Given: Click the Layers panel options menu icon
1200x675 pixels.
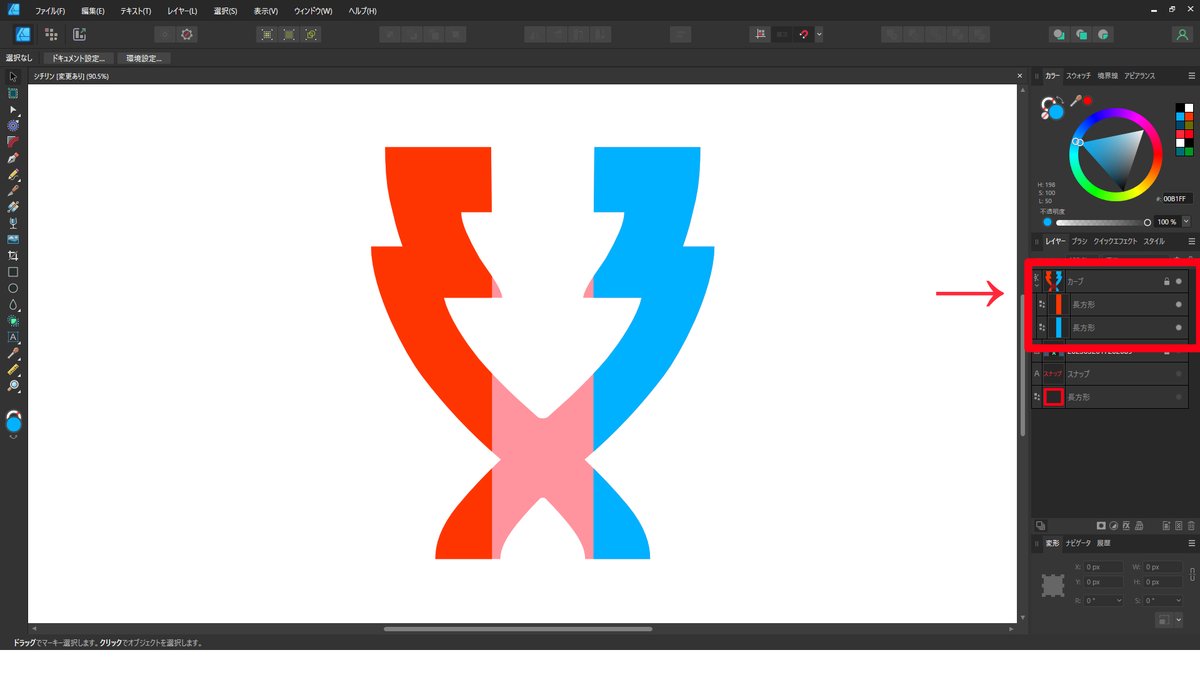Looking at the screenshot, I should click(1191, 241).
